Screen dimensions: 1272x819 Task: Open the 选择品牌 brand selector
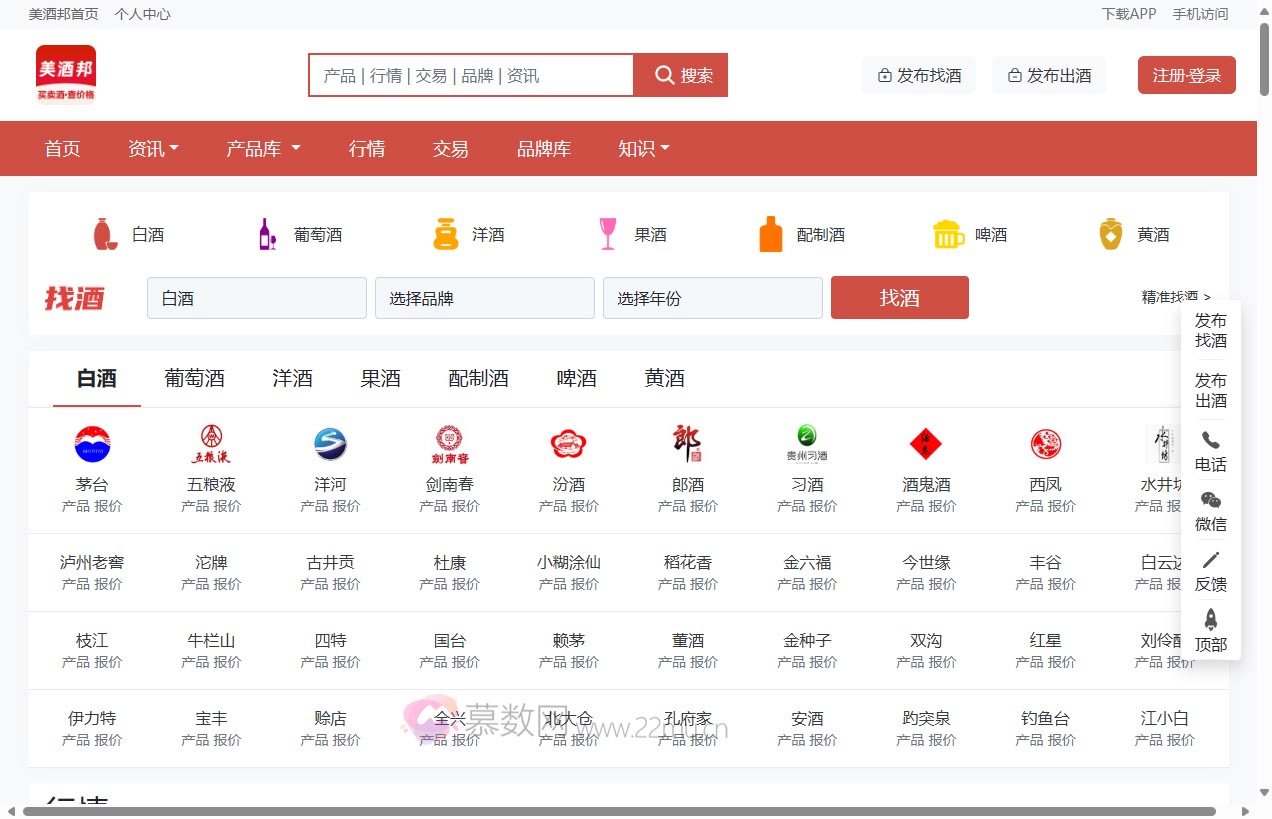coord(484,298)
